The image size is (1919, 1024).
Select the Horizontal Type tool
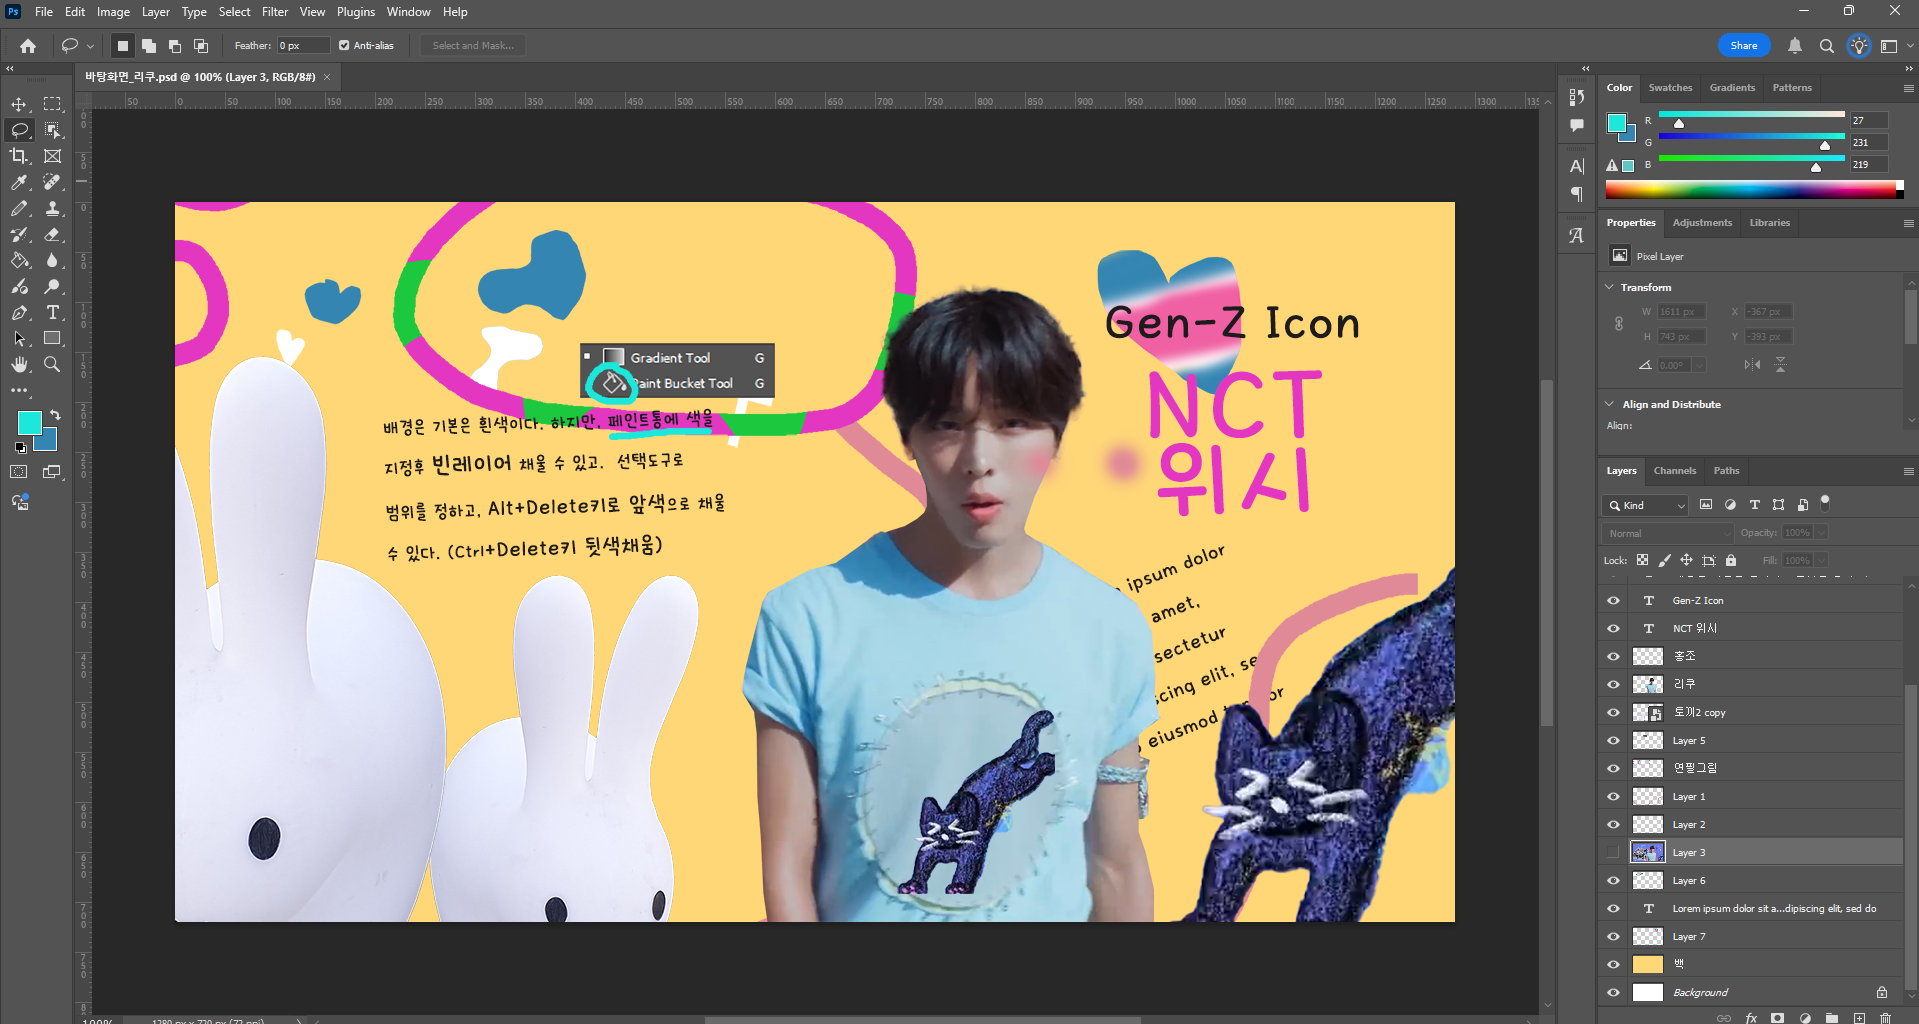52,312
